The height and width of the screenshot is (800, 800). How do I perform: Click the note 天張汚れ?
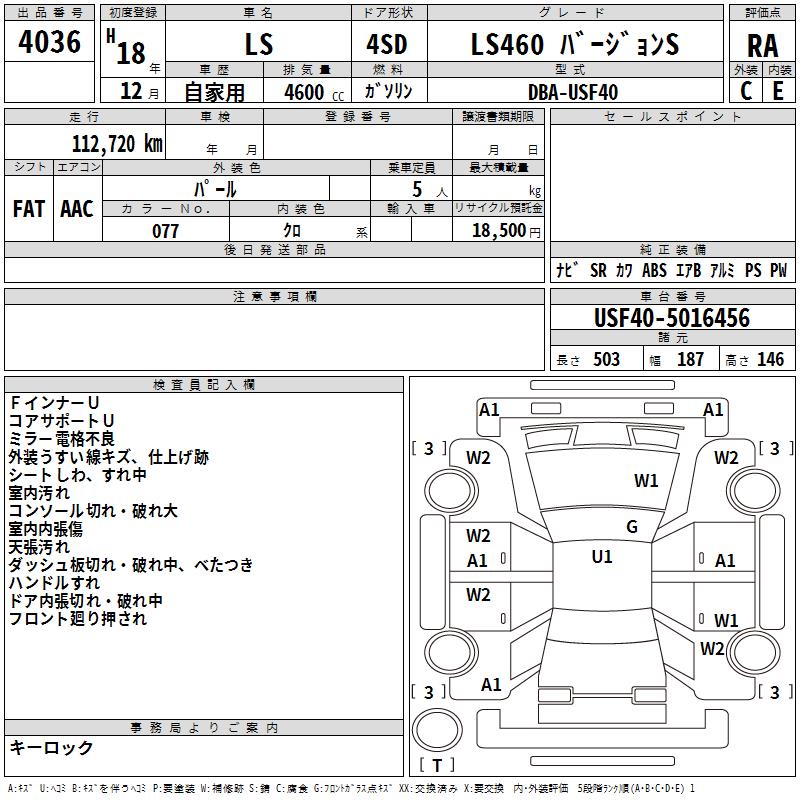tap(39, 546)
